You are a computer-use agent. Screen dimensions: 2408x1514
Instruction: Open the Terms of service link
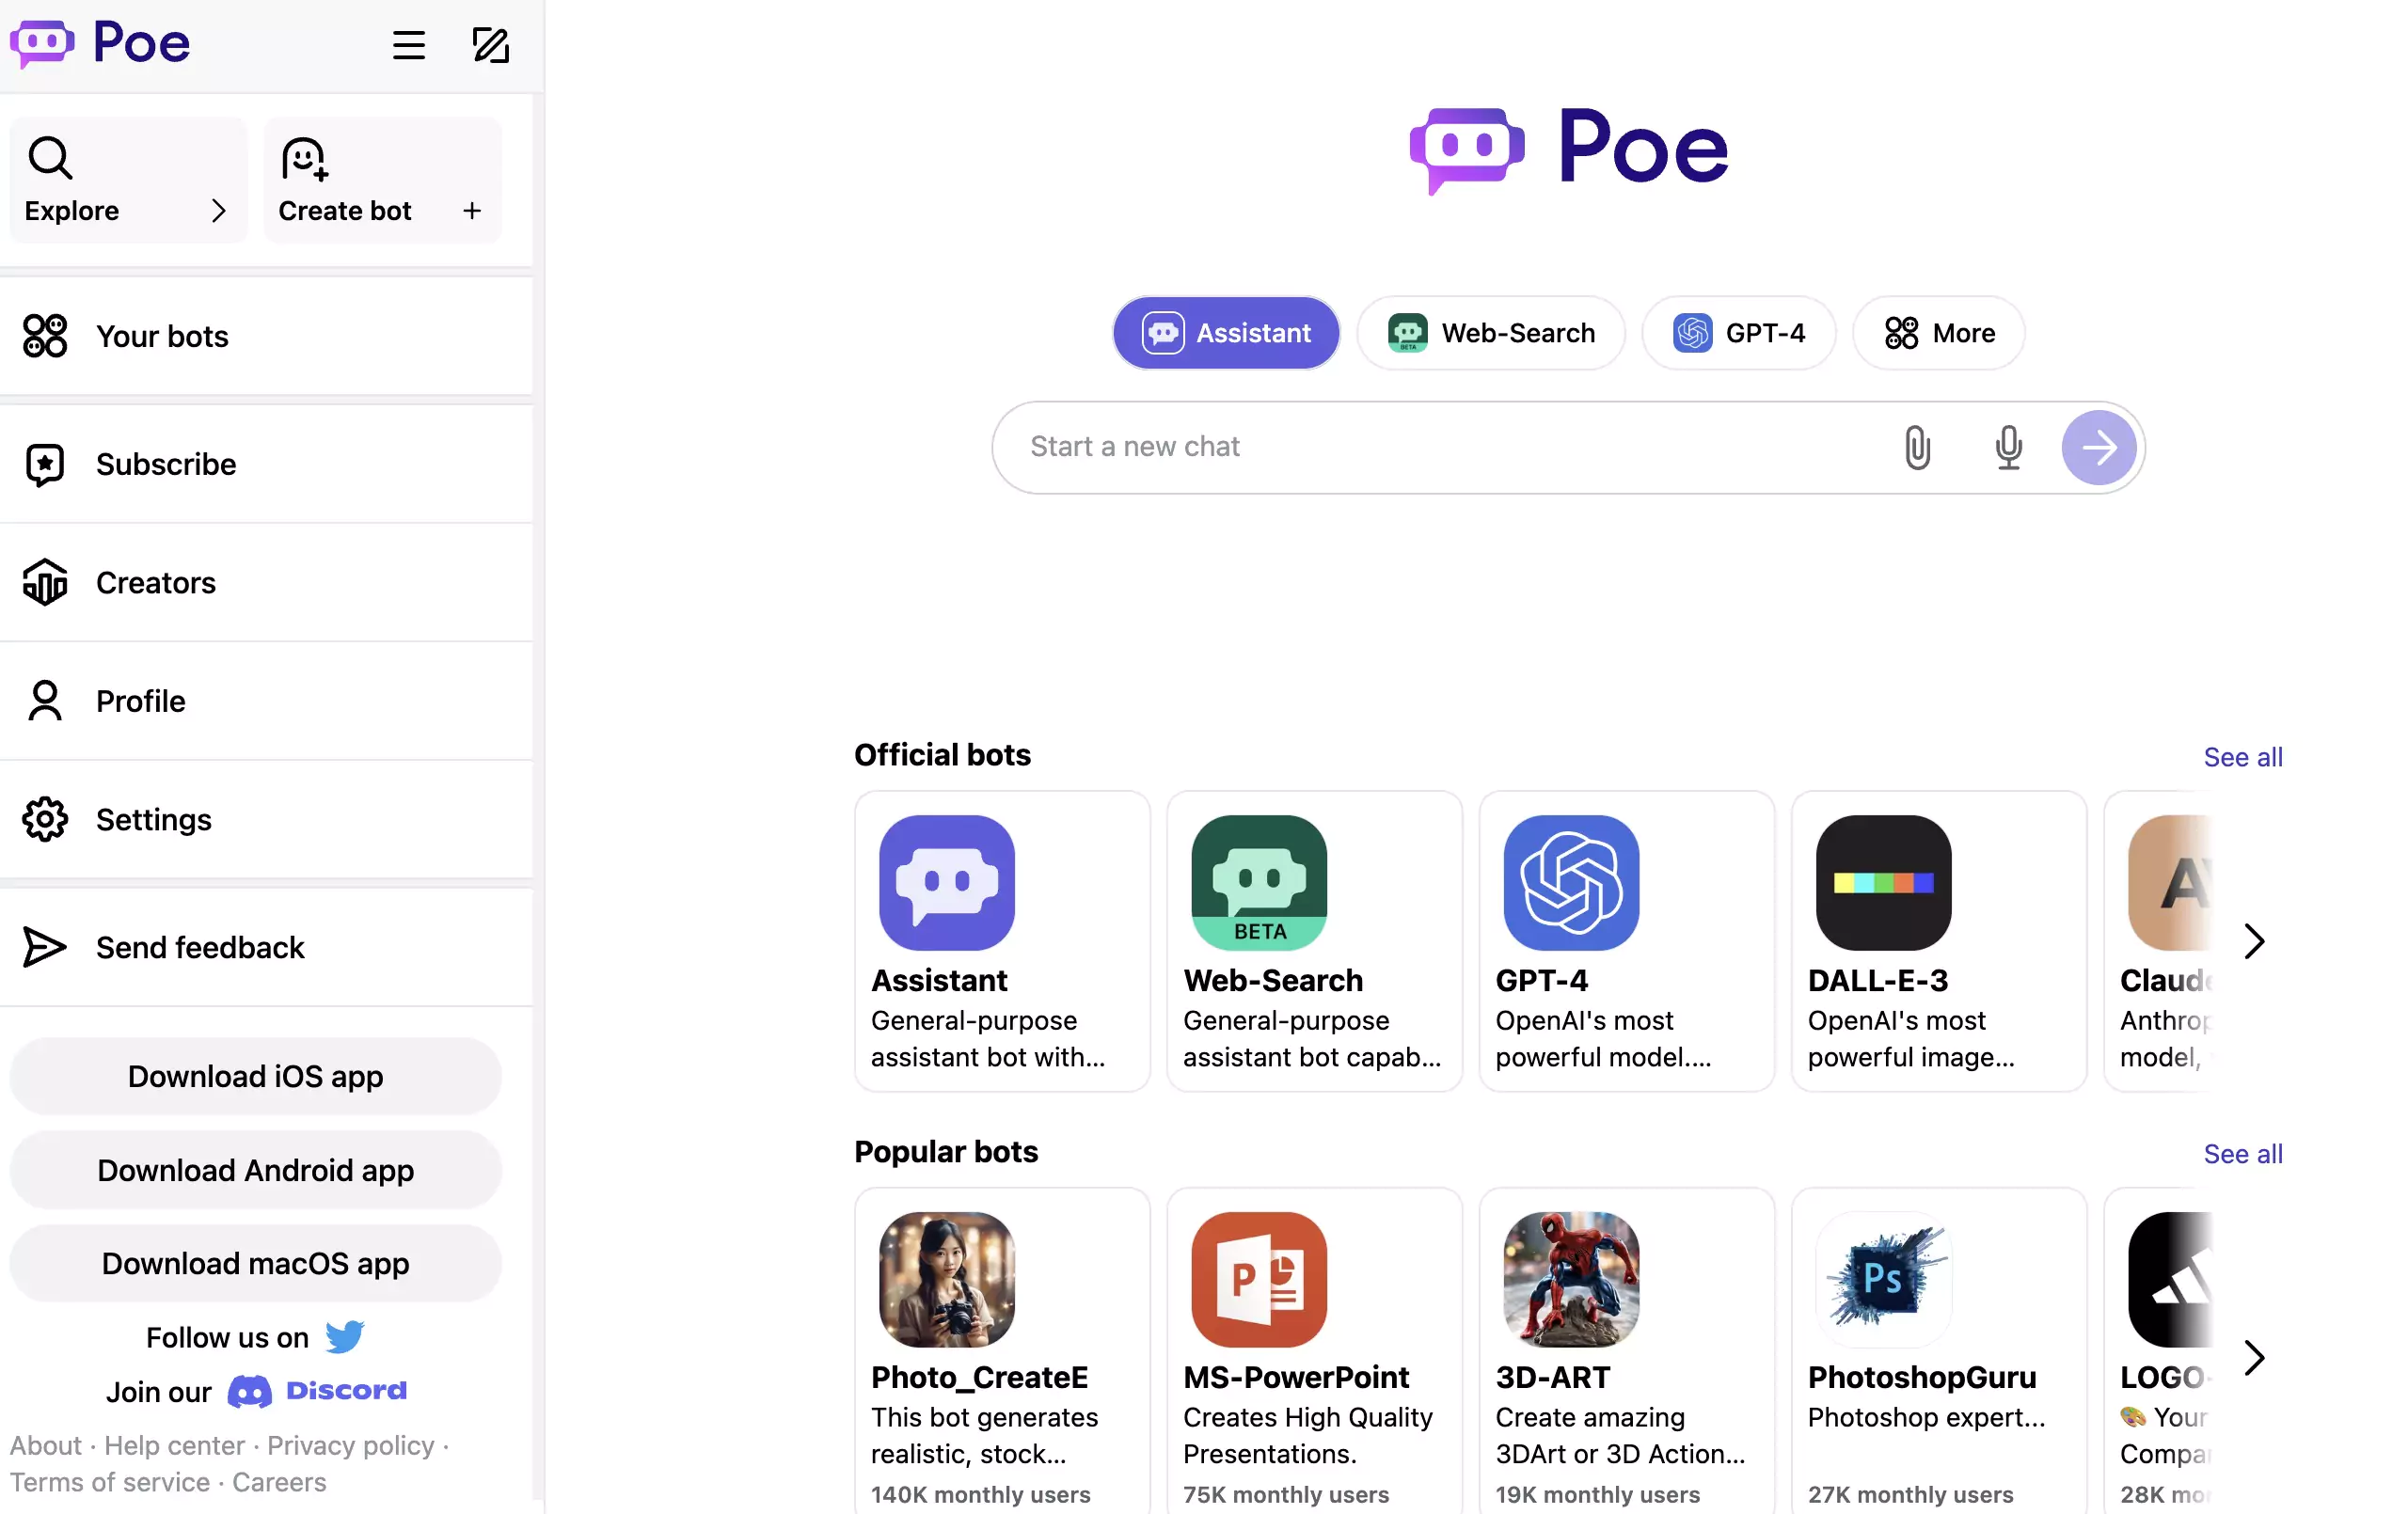coord(110,1483)
